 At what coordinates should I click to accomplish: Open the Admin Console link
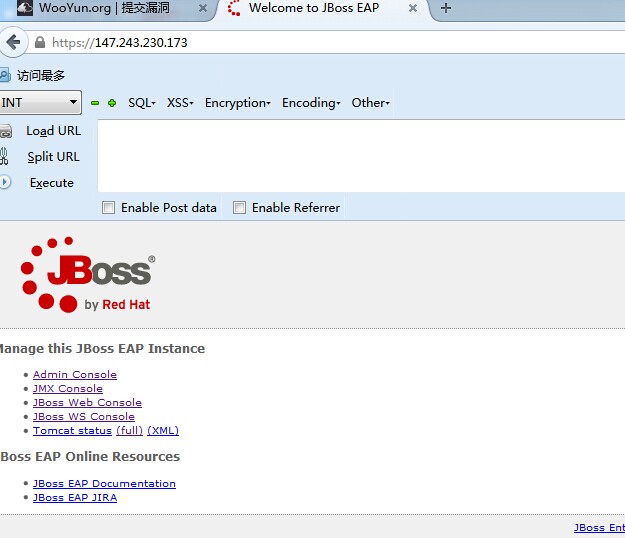(x=75, y=375)
